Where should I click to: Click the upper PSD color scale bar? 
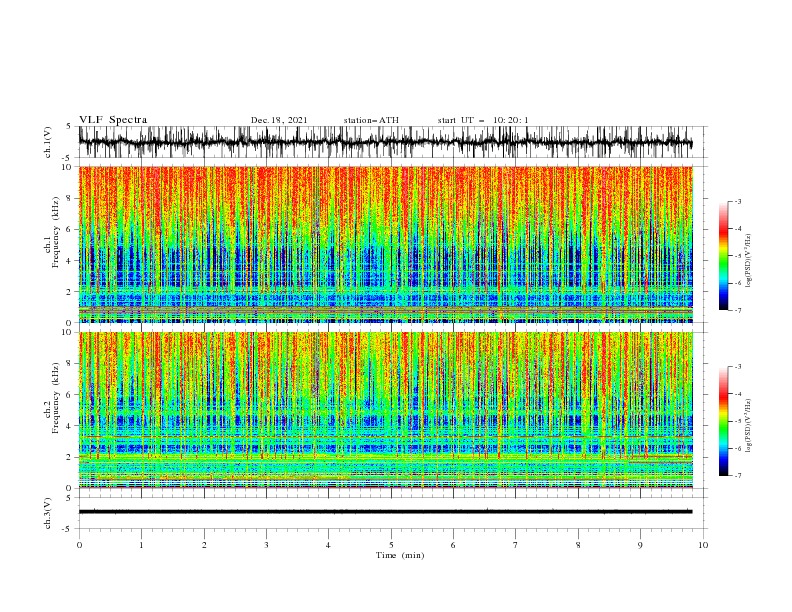coord(724,256)
